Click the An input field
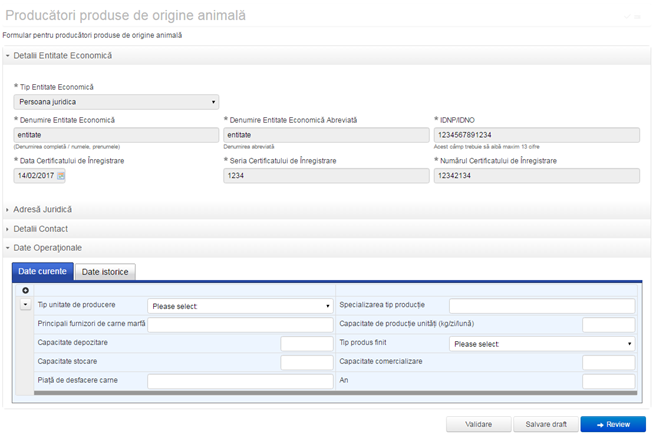 pos(608,381)
